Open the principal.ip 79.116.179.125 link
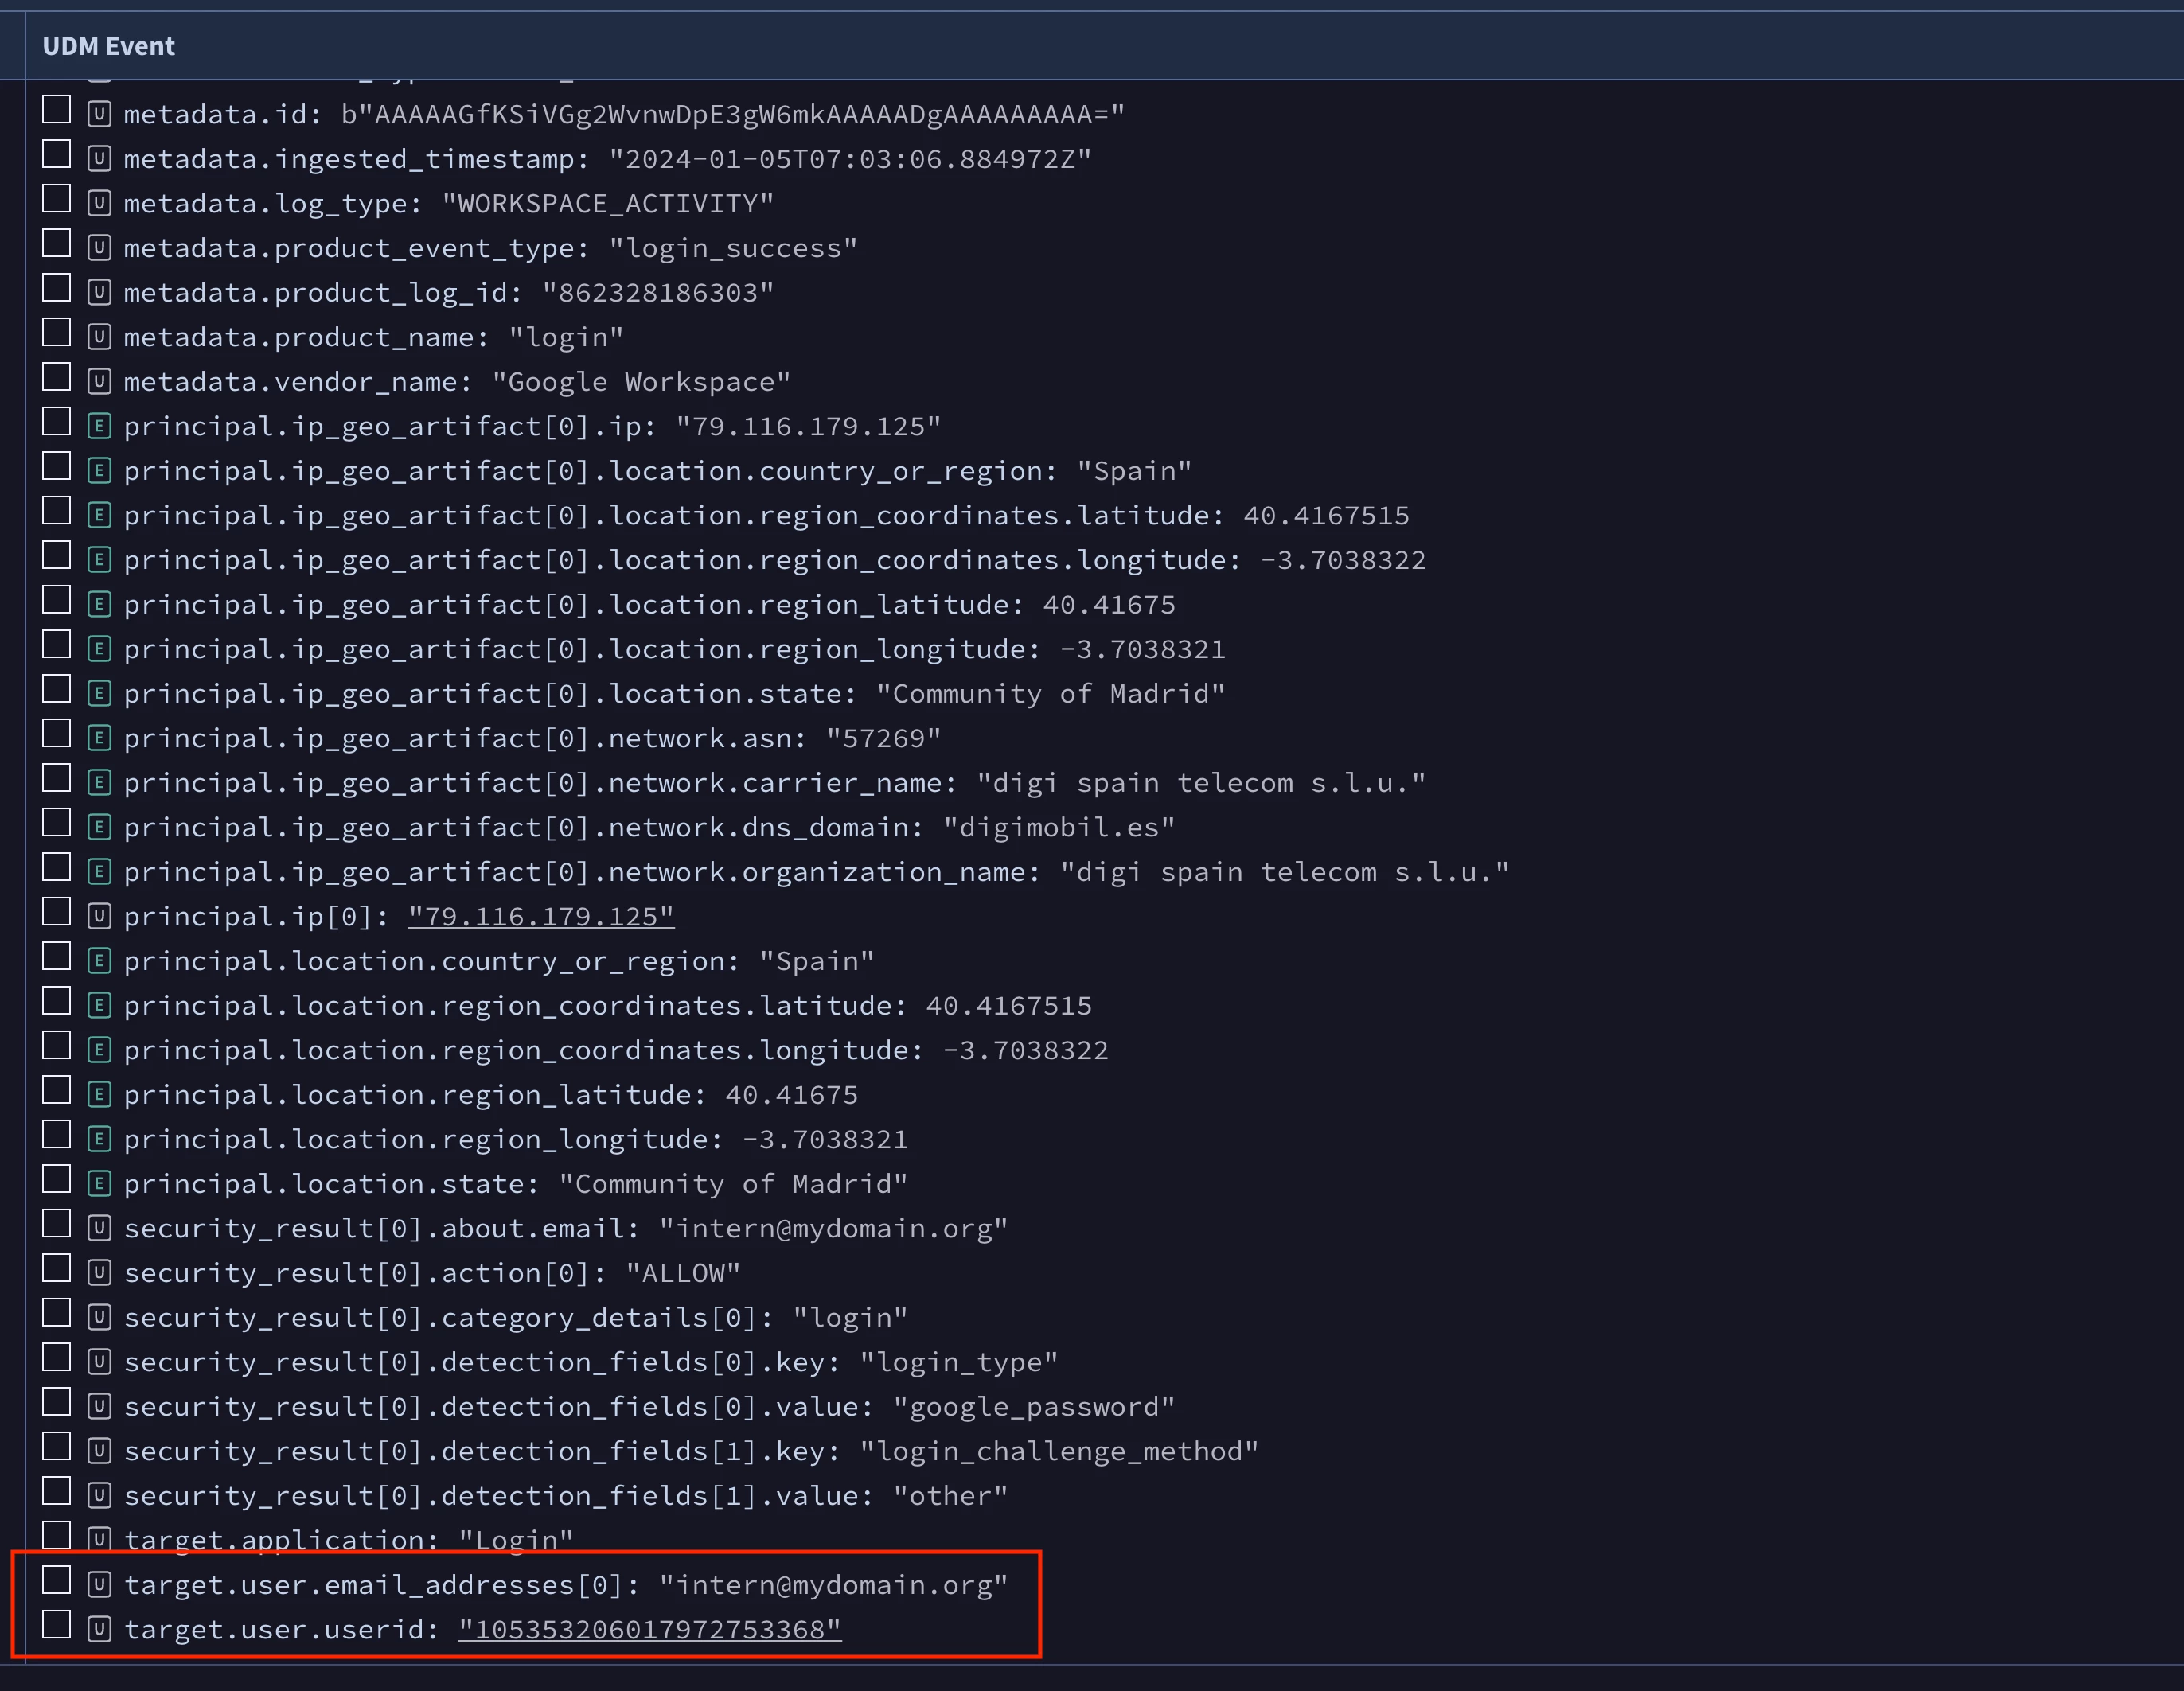The image size is (2184, 1691). (x=541, y=916)
